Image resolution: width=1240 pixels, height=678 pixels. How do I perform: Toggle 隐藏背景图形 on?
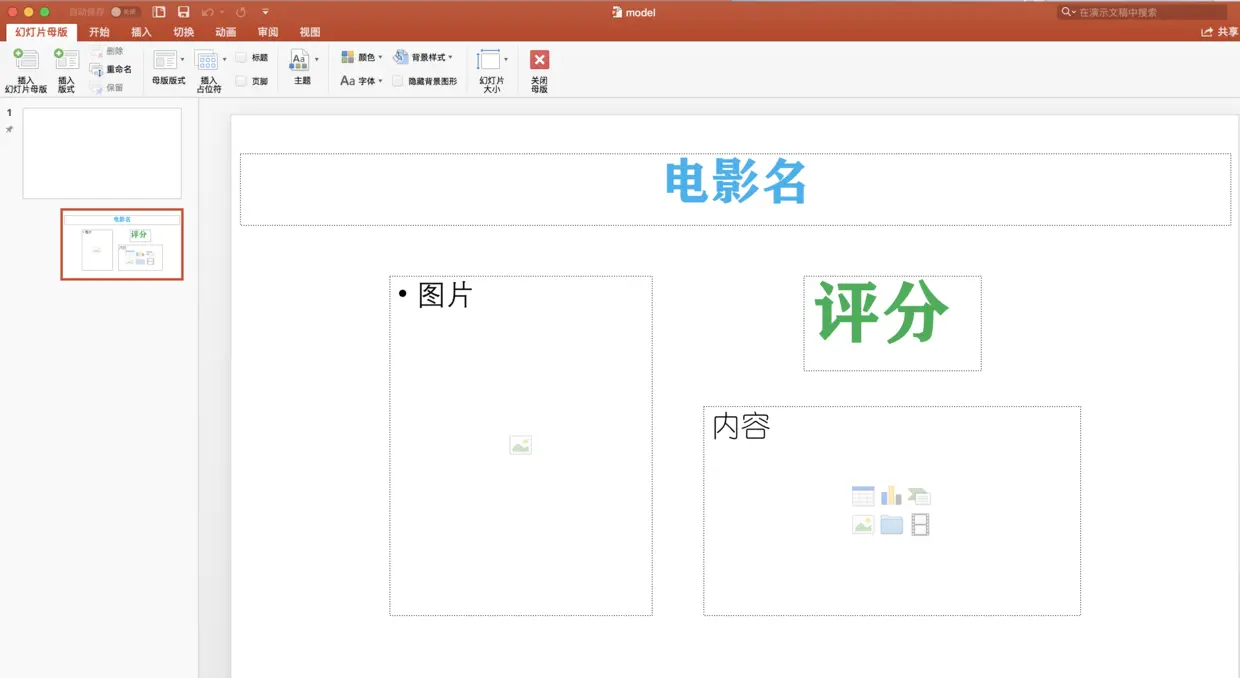398,80
